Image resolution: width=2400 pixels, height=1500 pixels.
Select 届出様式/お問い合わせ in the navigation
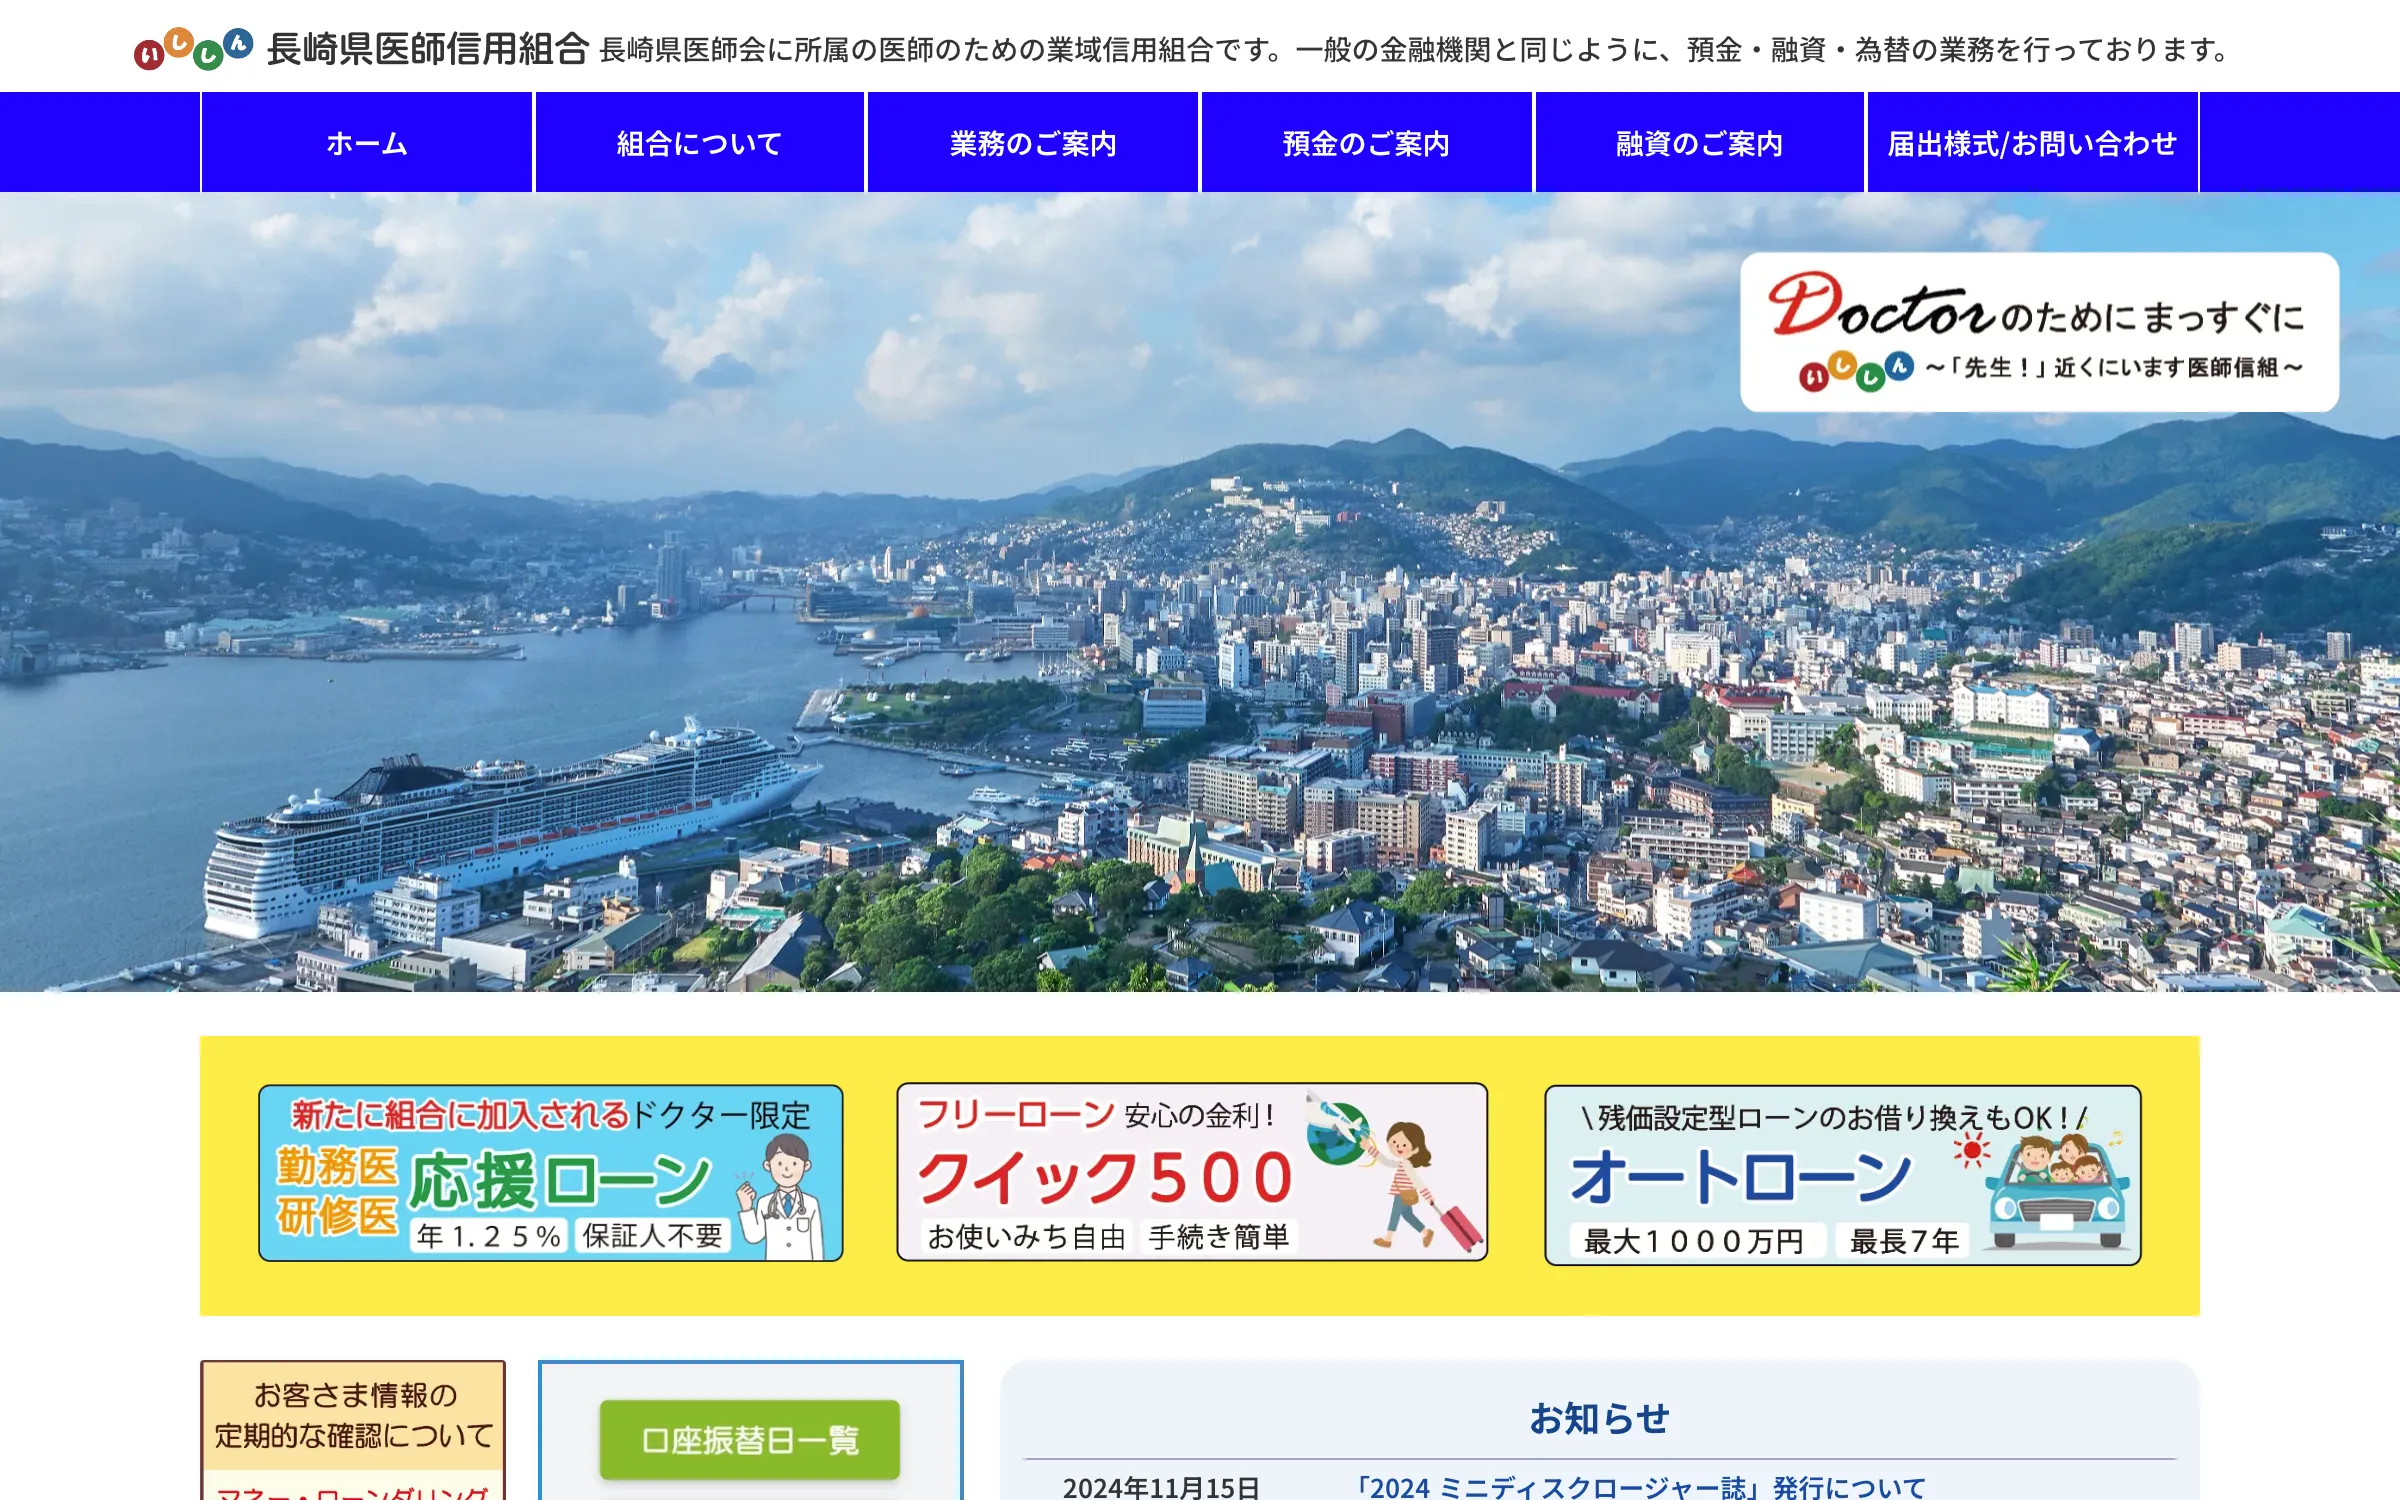coord(2032,143)
